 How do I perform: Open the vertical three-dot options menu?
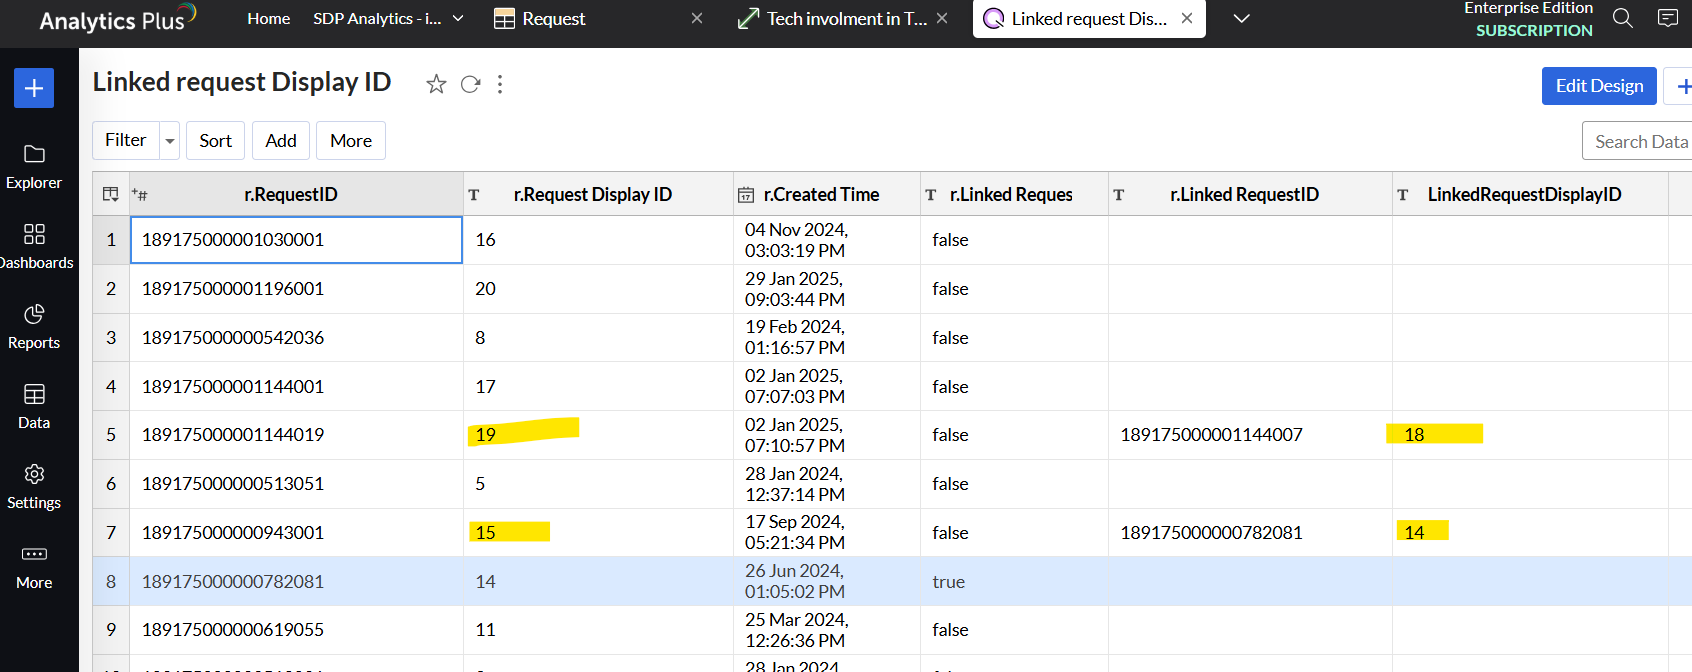click(500, 85)
